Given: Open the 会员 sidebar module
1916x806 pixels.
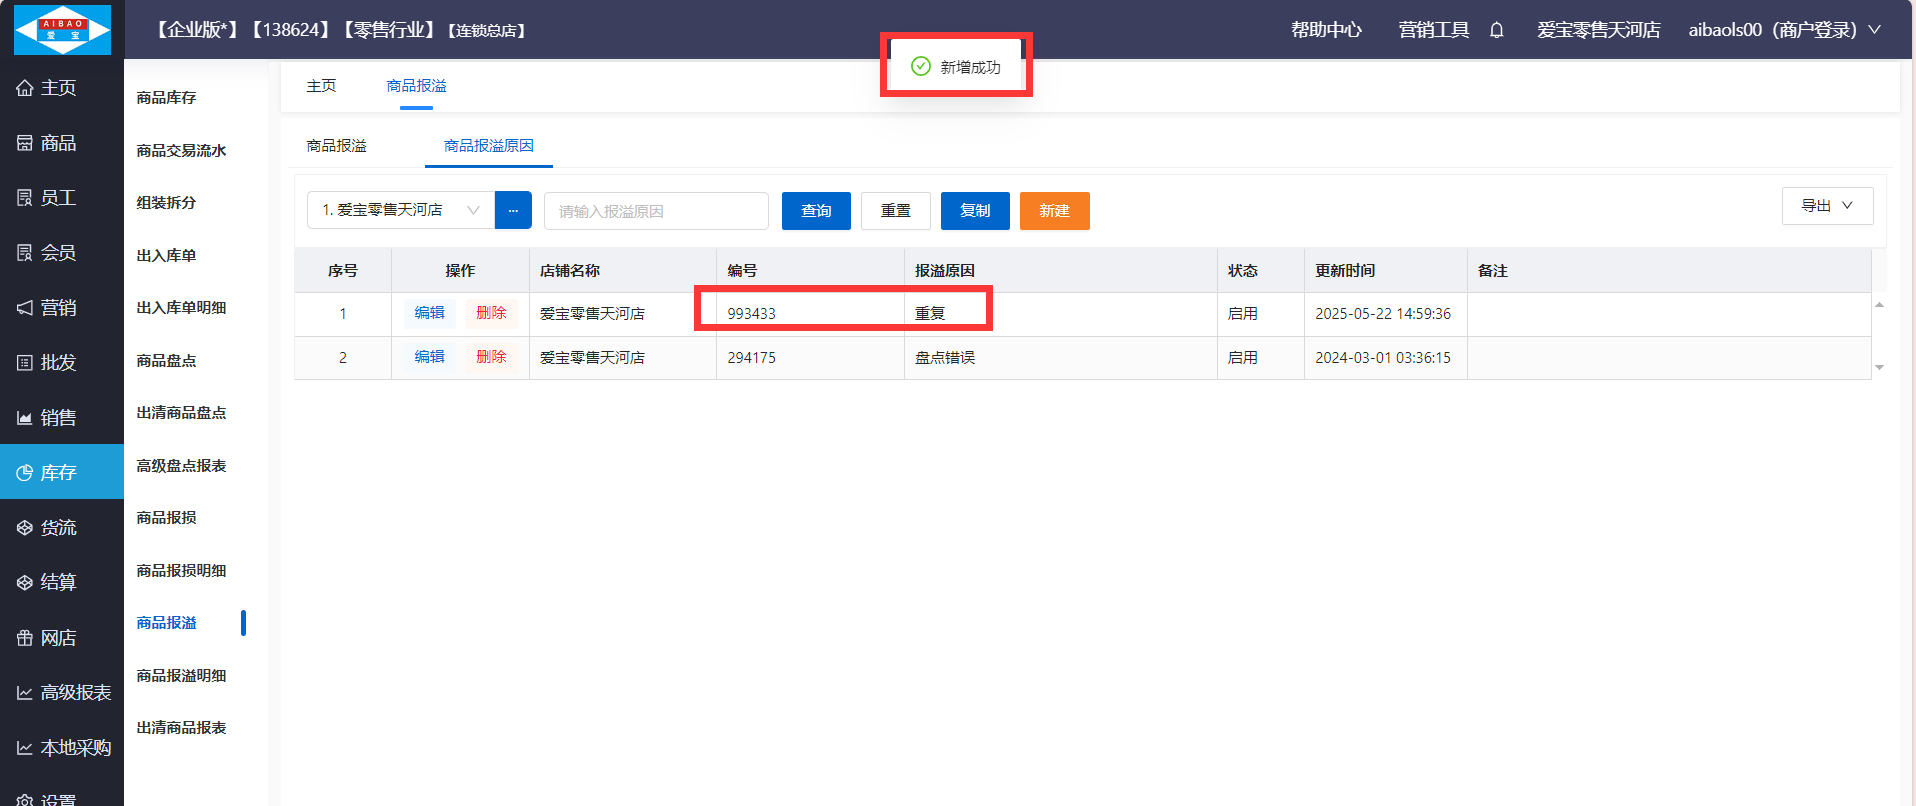Looking at the screenshot, I should (x=62, y=253).
